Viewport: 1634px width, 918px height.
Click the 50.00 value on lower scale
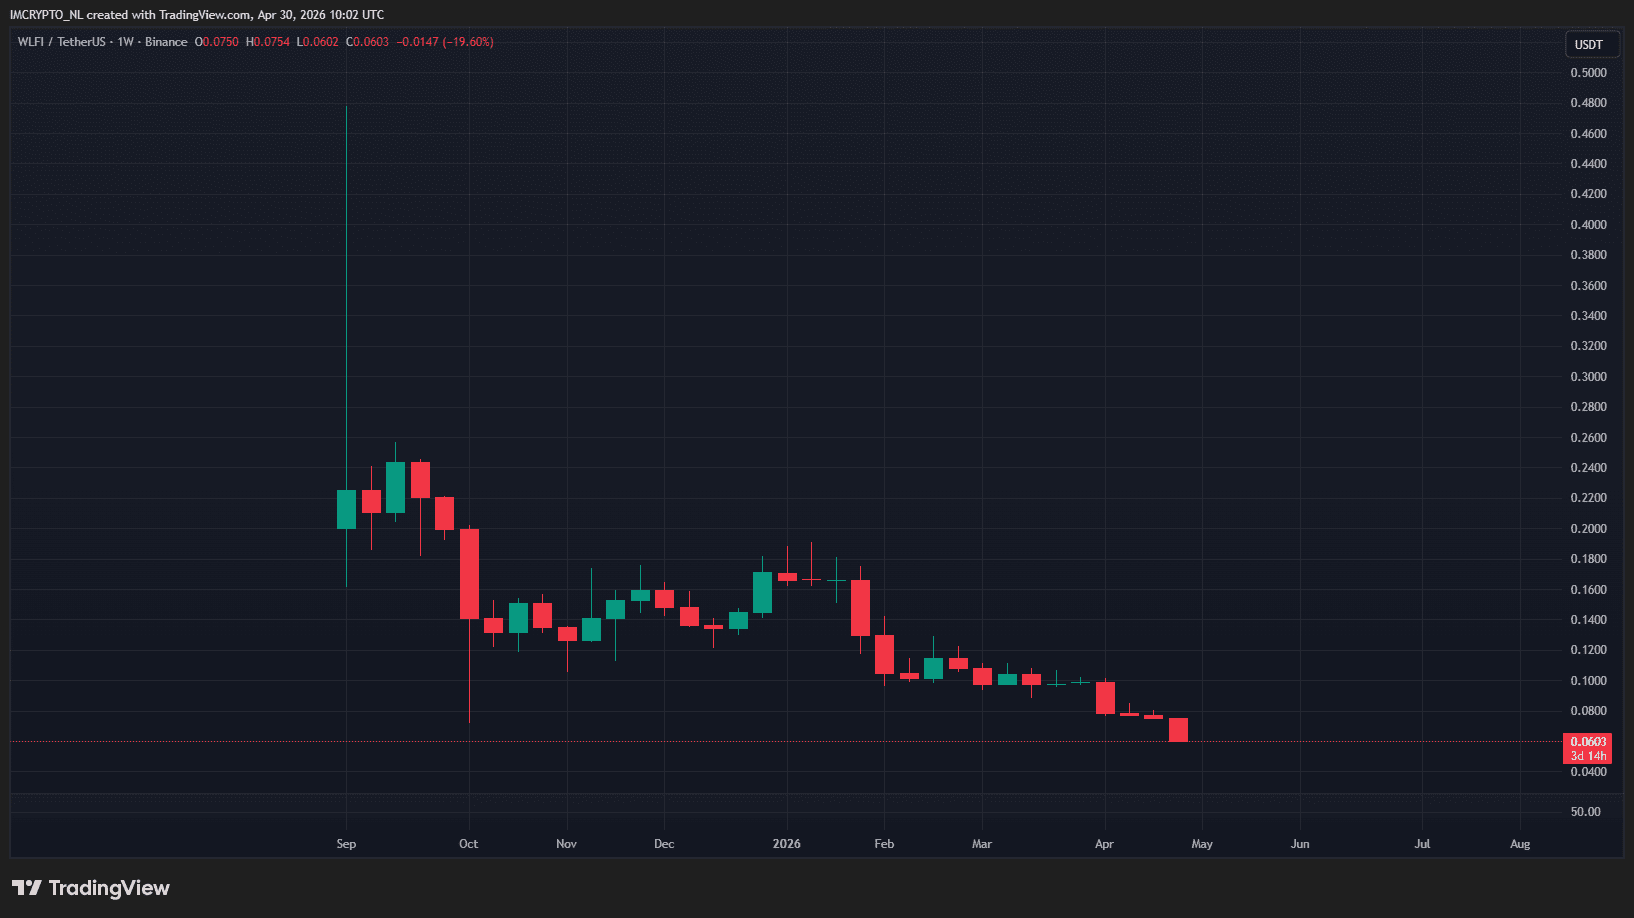pyautogui.click(x=1585, y=812)
